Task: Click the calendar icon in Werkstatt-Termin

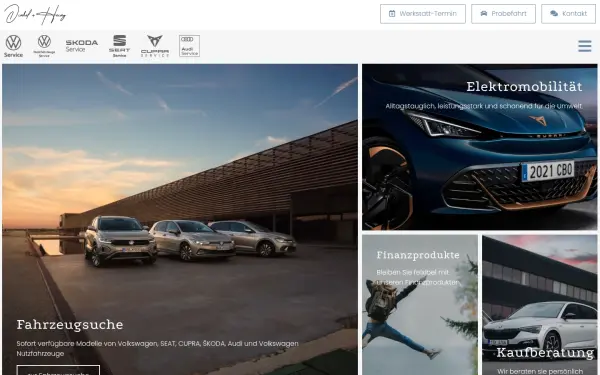Action: (x=392, y=14)
